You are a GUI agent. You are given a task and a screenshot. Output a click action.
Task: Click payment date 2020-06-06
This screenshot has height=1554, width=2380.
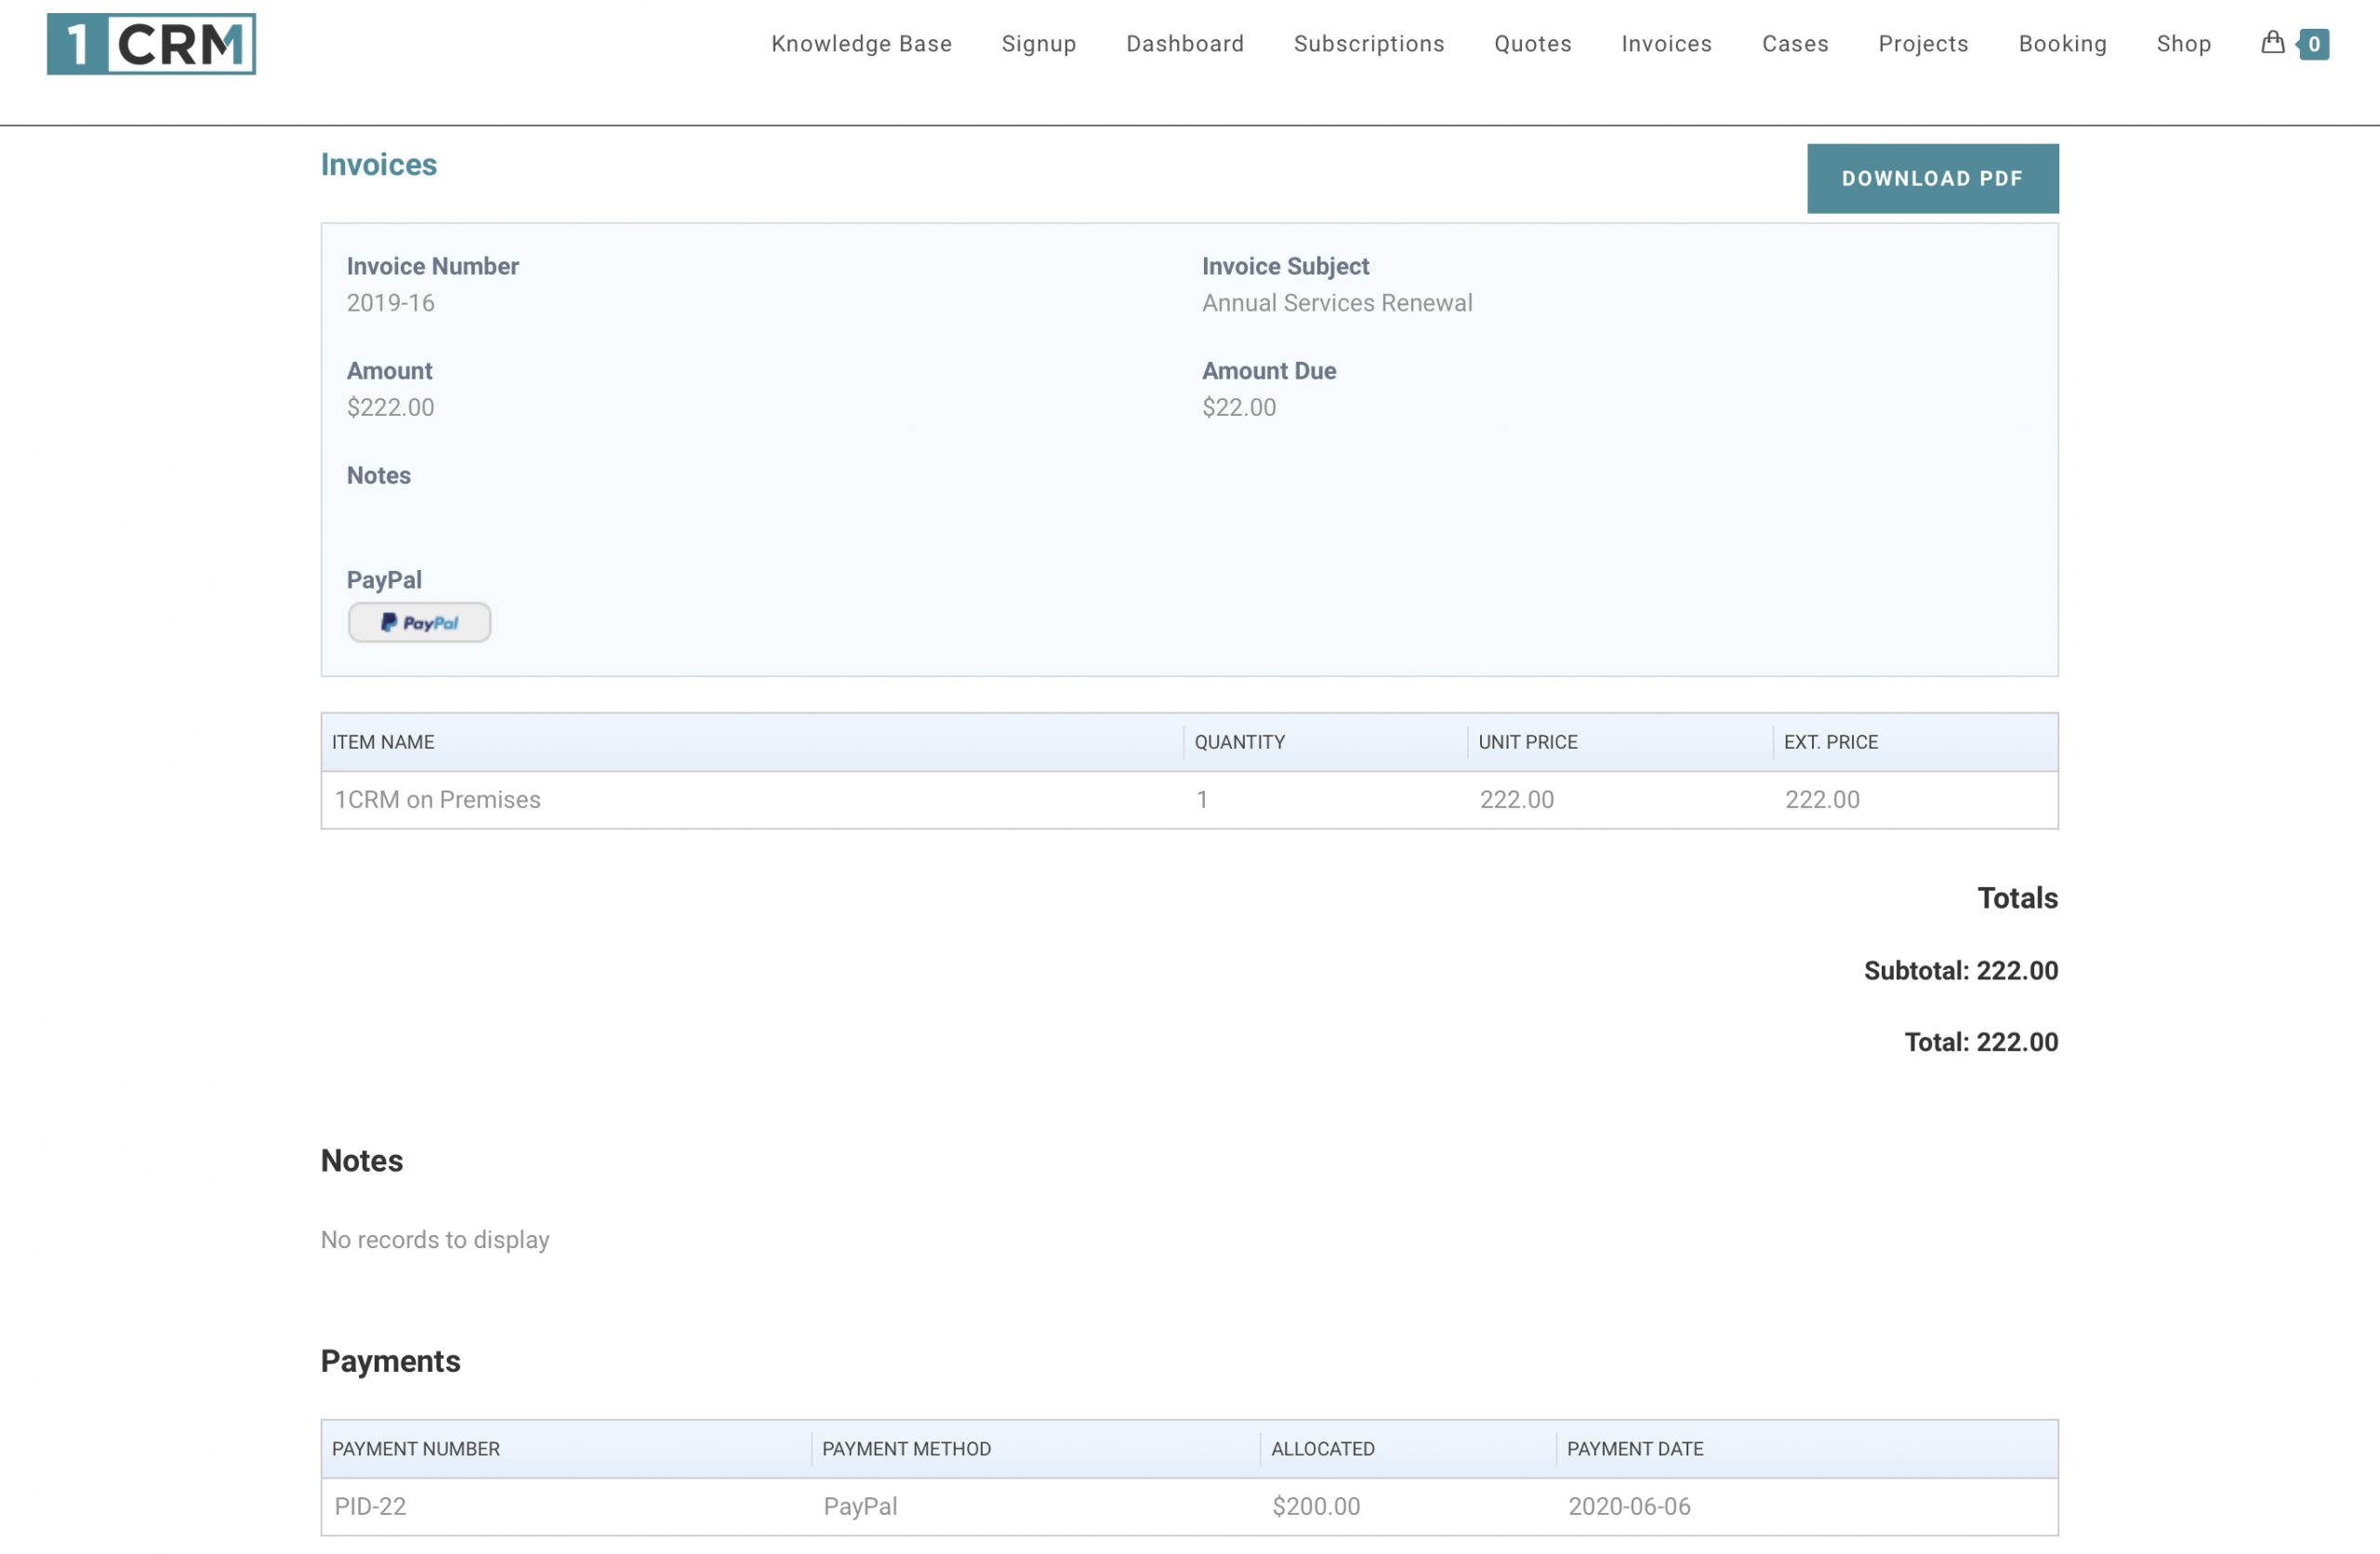click(1629, 1506)
